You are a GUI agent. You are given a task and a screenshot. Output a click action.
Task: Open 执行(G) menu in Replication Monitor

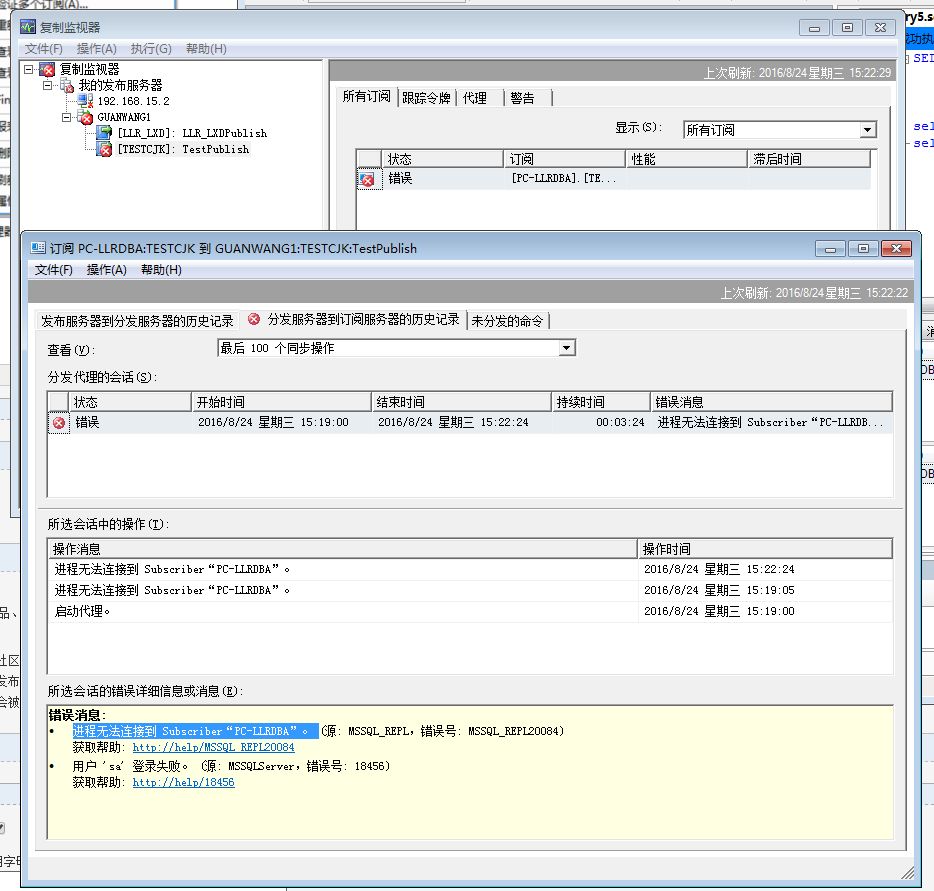pos(151,49)
